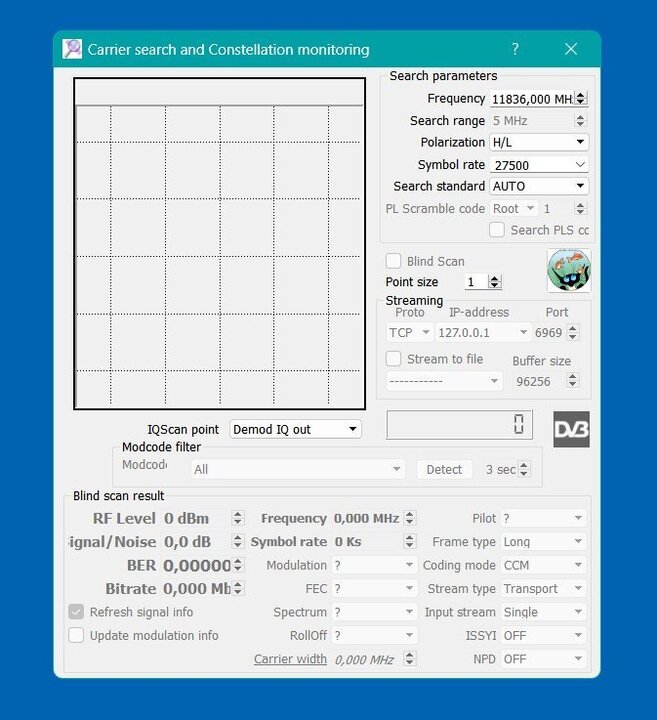Close the Carrier search window

(x=571, y=49)
